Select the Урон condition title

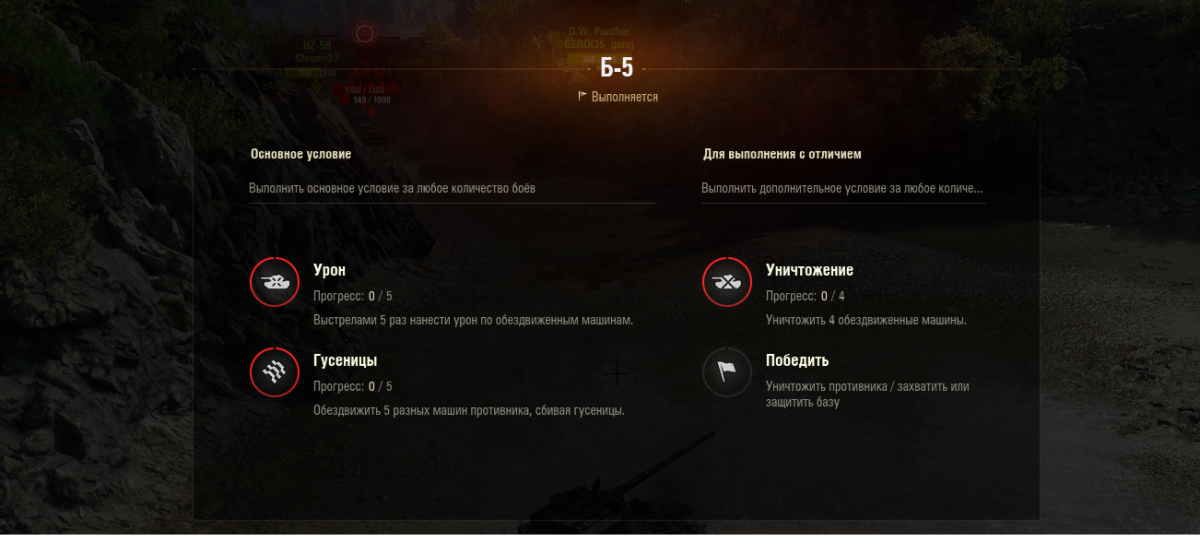click(330, 270)
